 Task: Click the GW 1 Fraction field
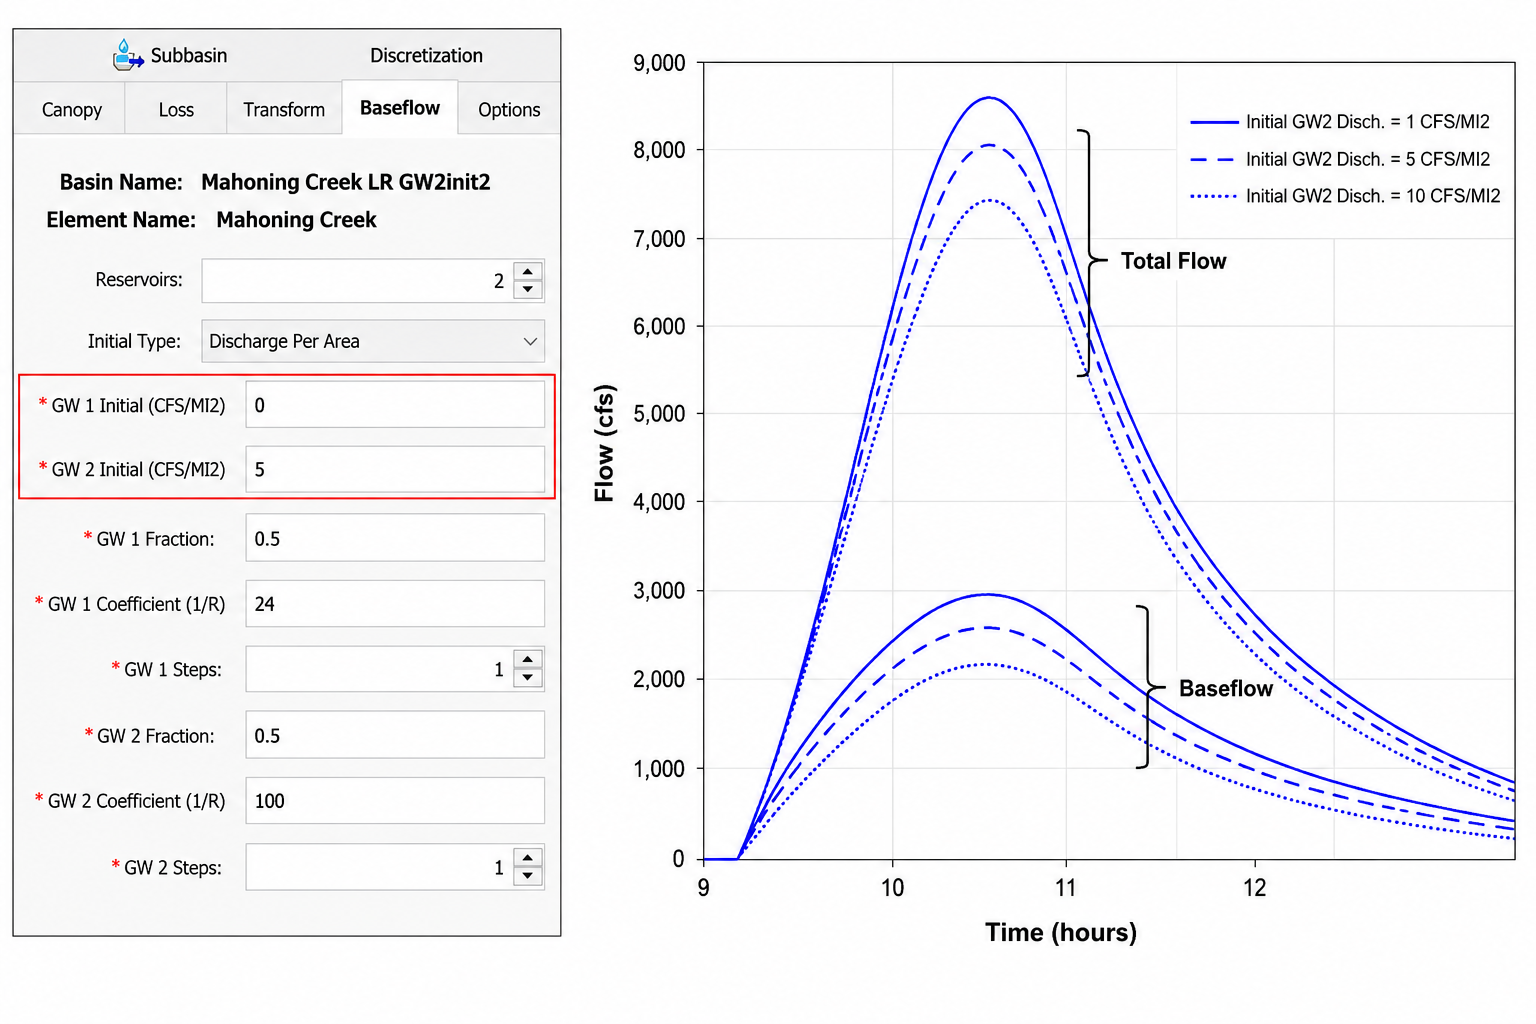coord(395,538)
